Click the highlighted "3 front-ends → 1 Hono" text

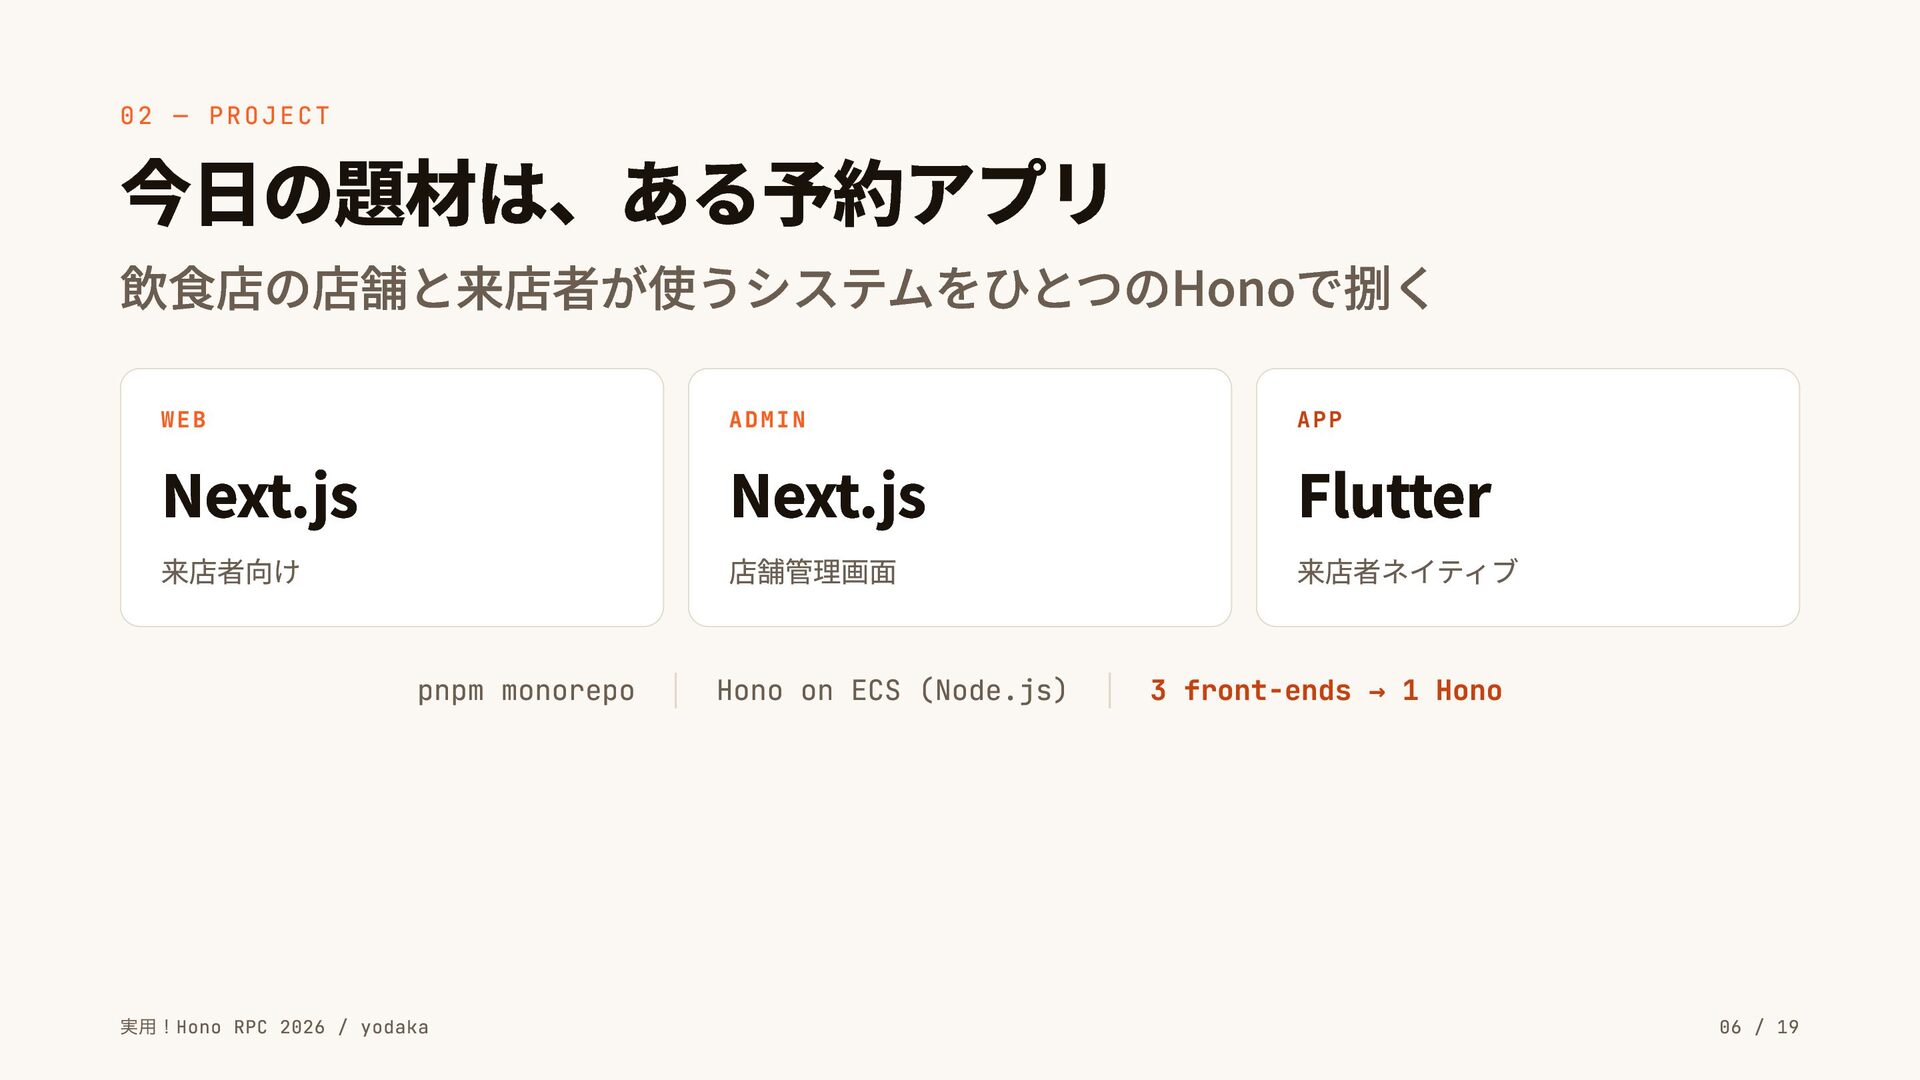1326,691
